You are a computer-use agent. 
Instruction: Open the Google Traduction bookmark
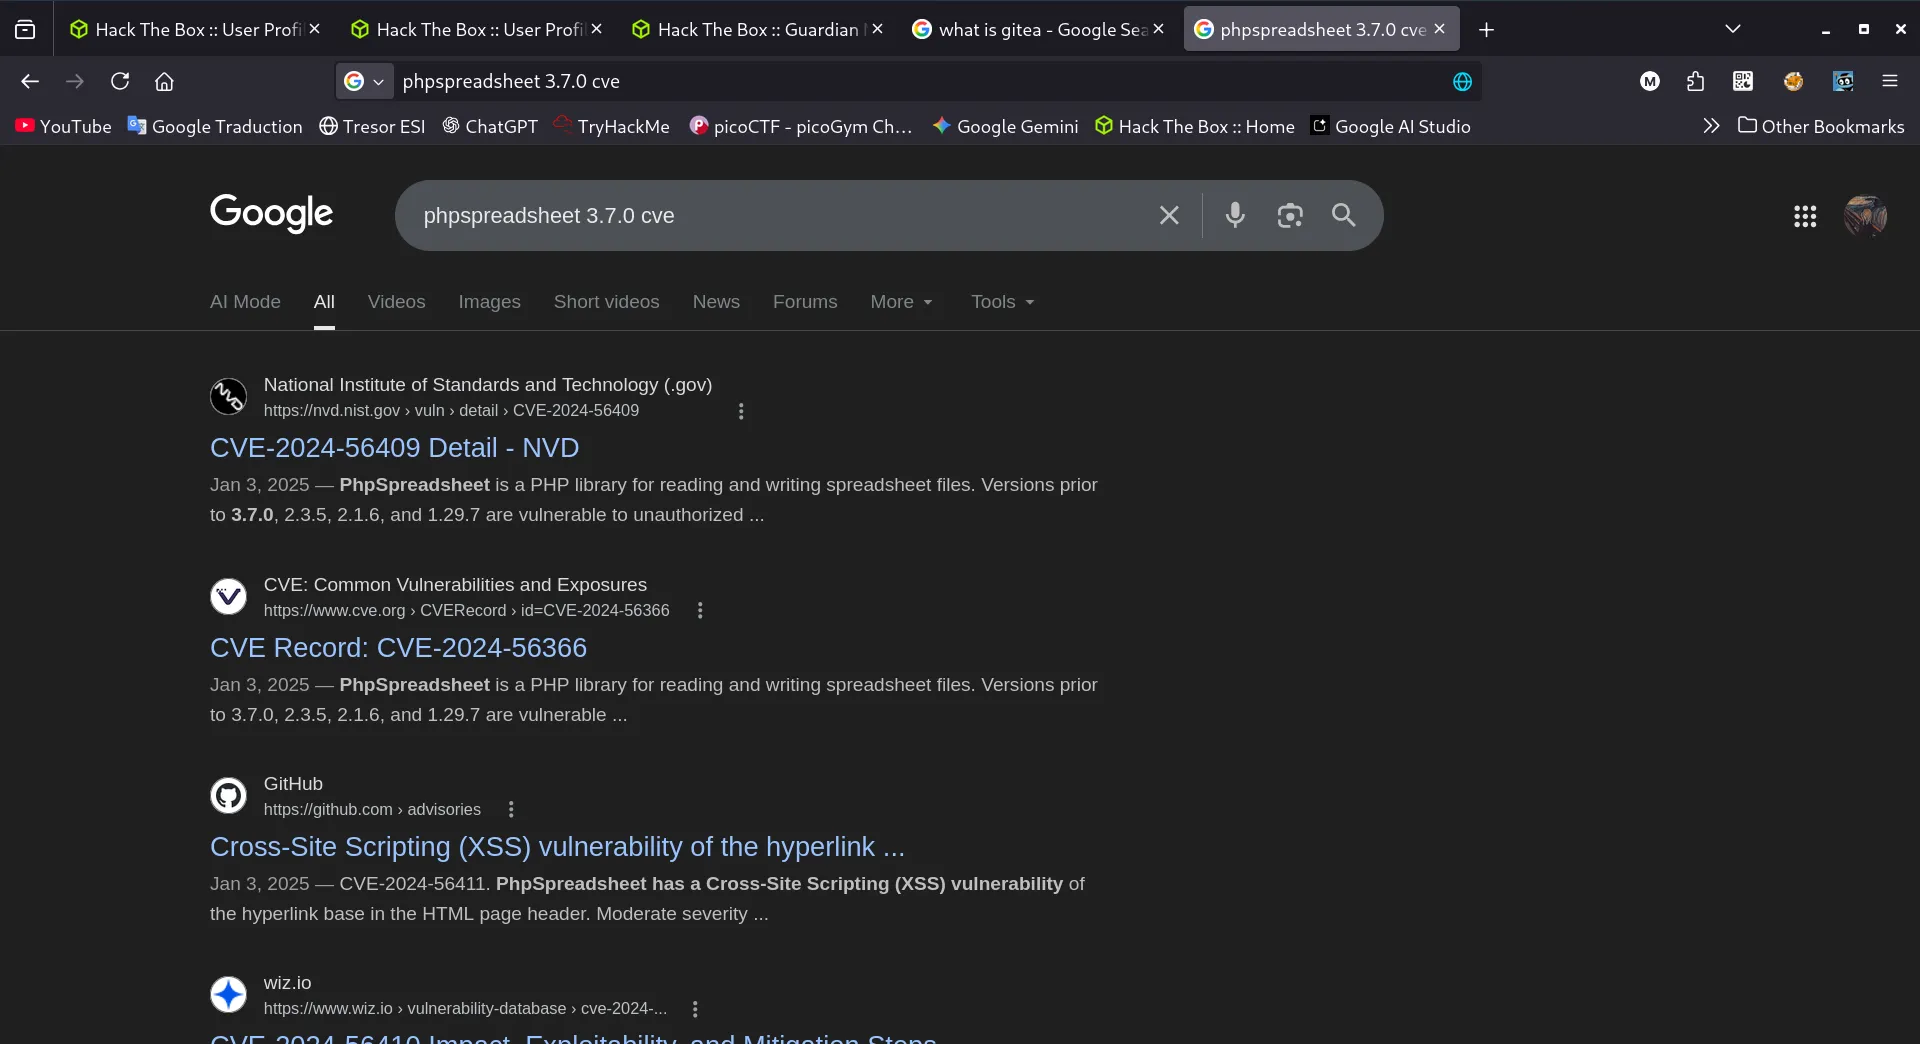[215, 126]
